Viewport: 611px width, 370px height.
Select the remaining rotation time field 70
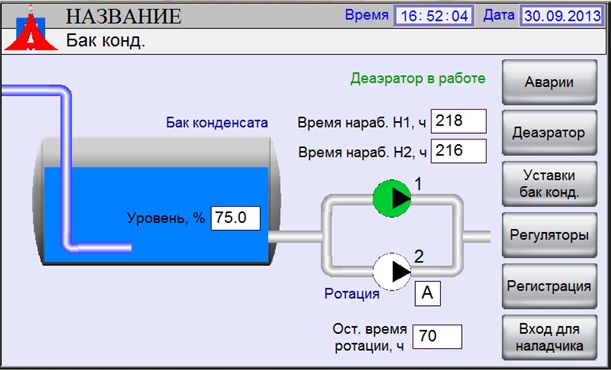(437, 337)
